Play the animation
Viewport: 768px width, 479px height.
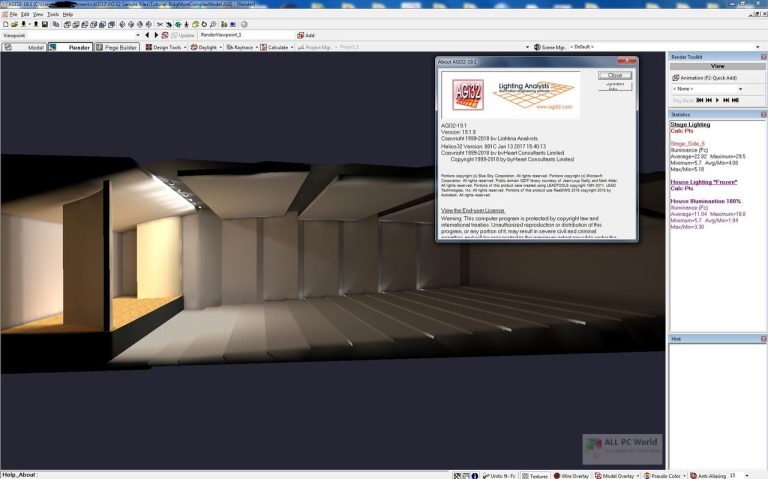718,100
